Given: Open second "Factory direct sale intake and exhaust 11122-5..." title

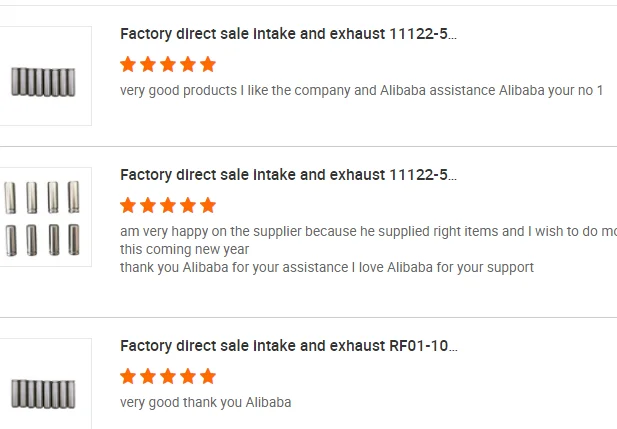Looking at the screenshot, I should point(288,175).
